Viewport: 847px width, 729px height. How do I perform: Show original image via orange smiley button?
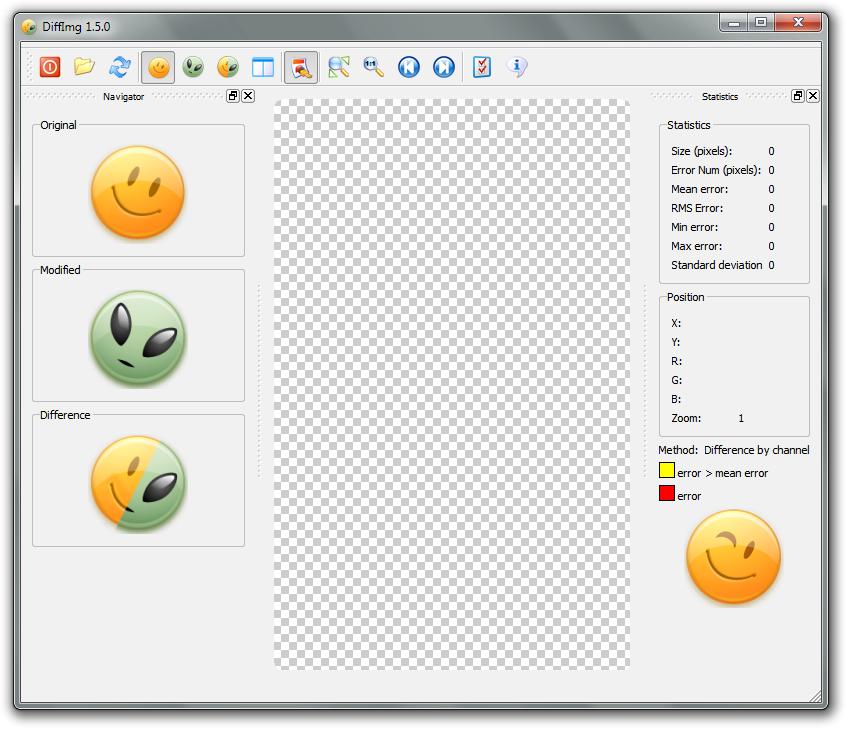coord(159,67)
